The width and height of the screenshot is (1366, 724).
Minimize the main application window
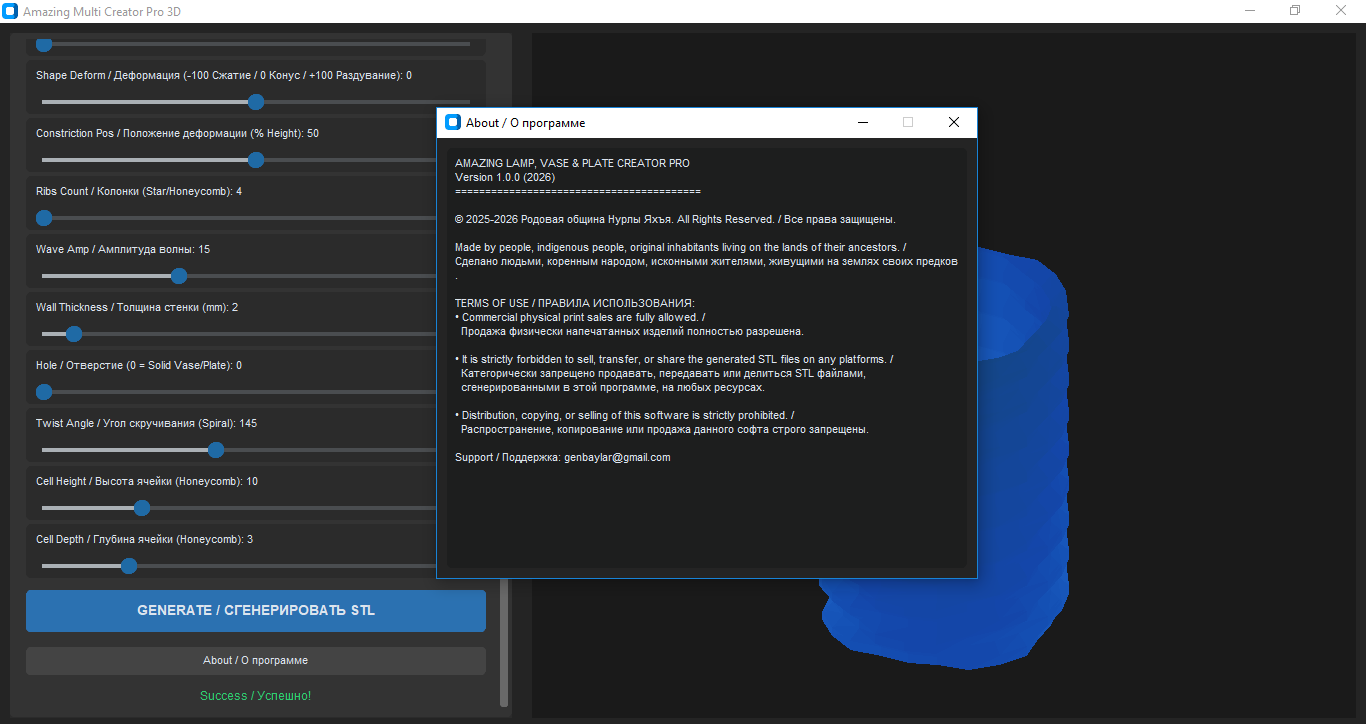[x=1250, y=11]
